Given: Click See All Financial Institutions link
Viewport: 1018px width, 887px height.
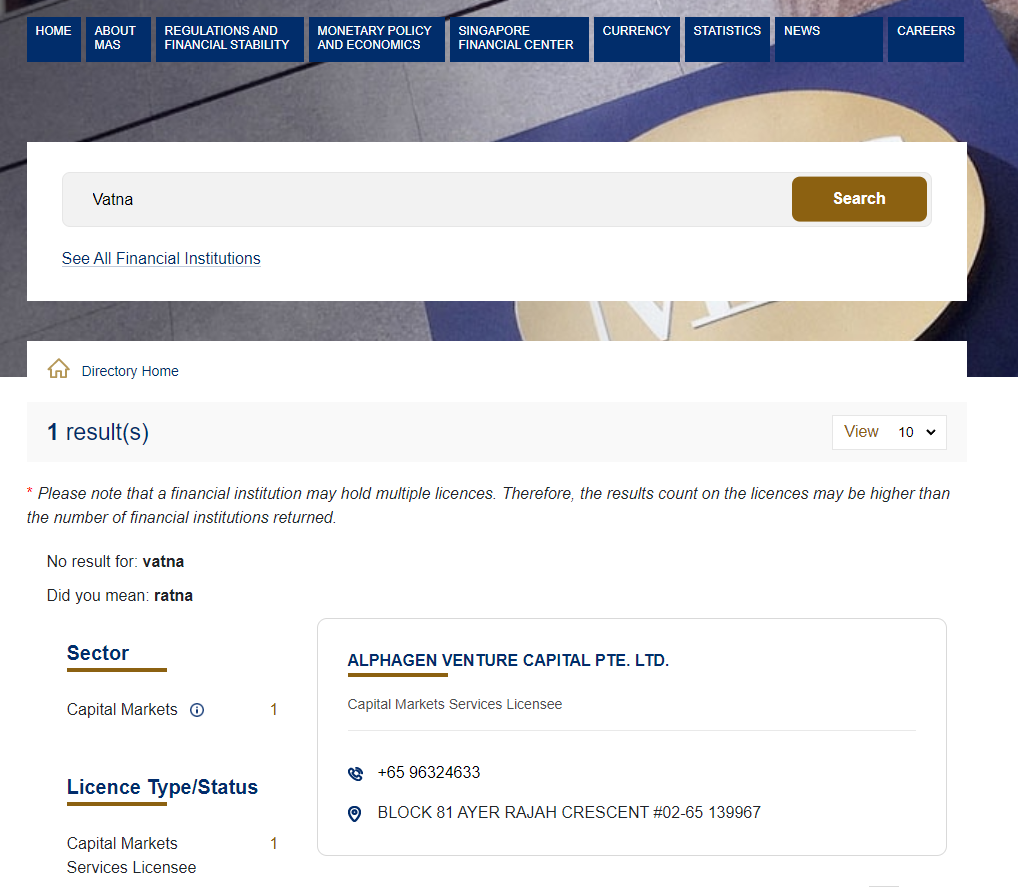Looking at the screenshot, I should tap(161, 259).
